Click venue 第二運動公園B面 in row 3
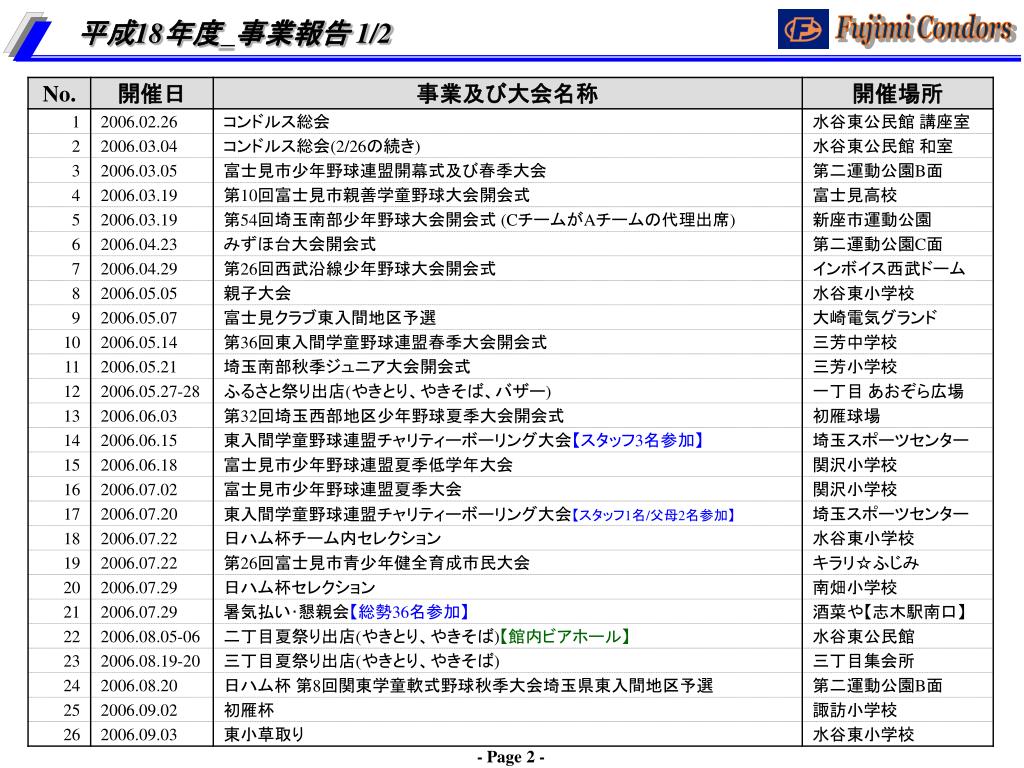 877,171
